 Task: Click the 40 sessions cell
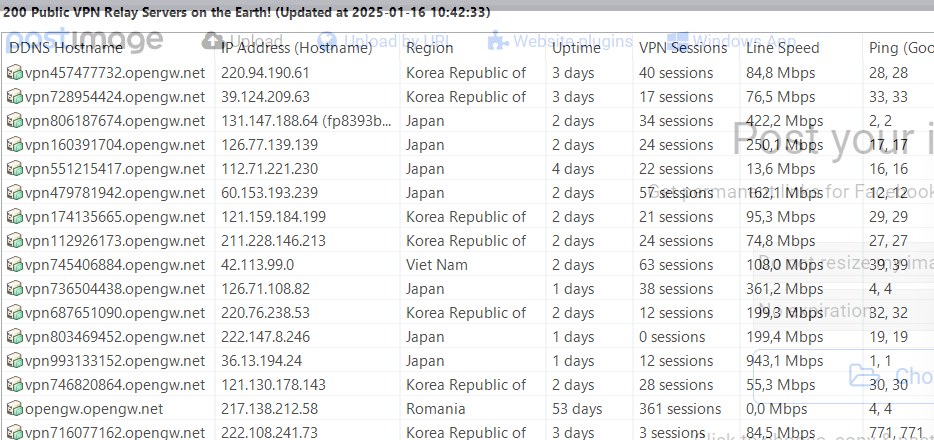(676, 73)
